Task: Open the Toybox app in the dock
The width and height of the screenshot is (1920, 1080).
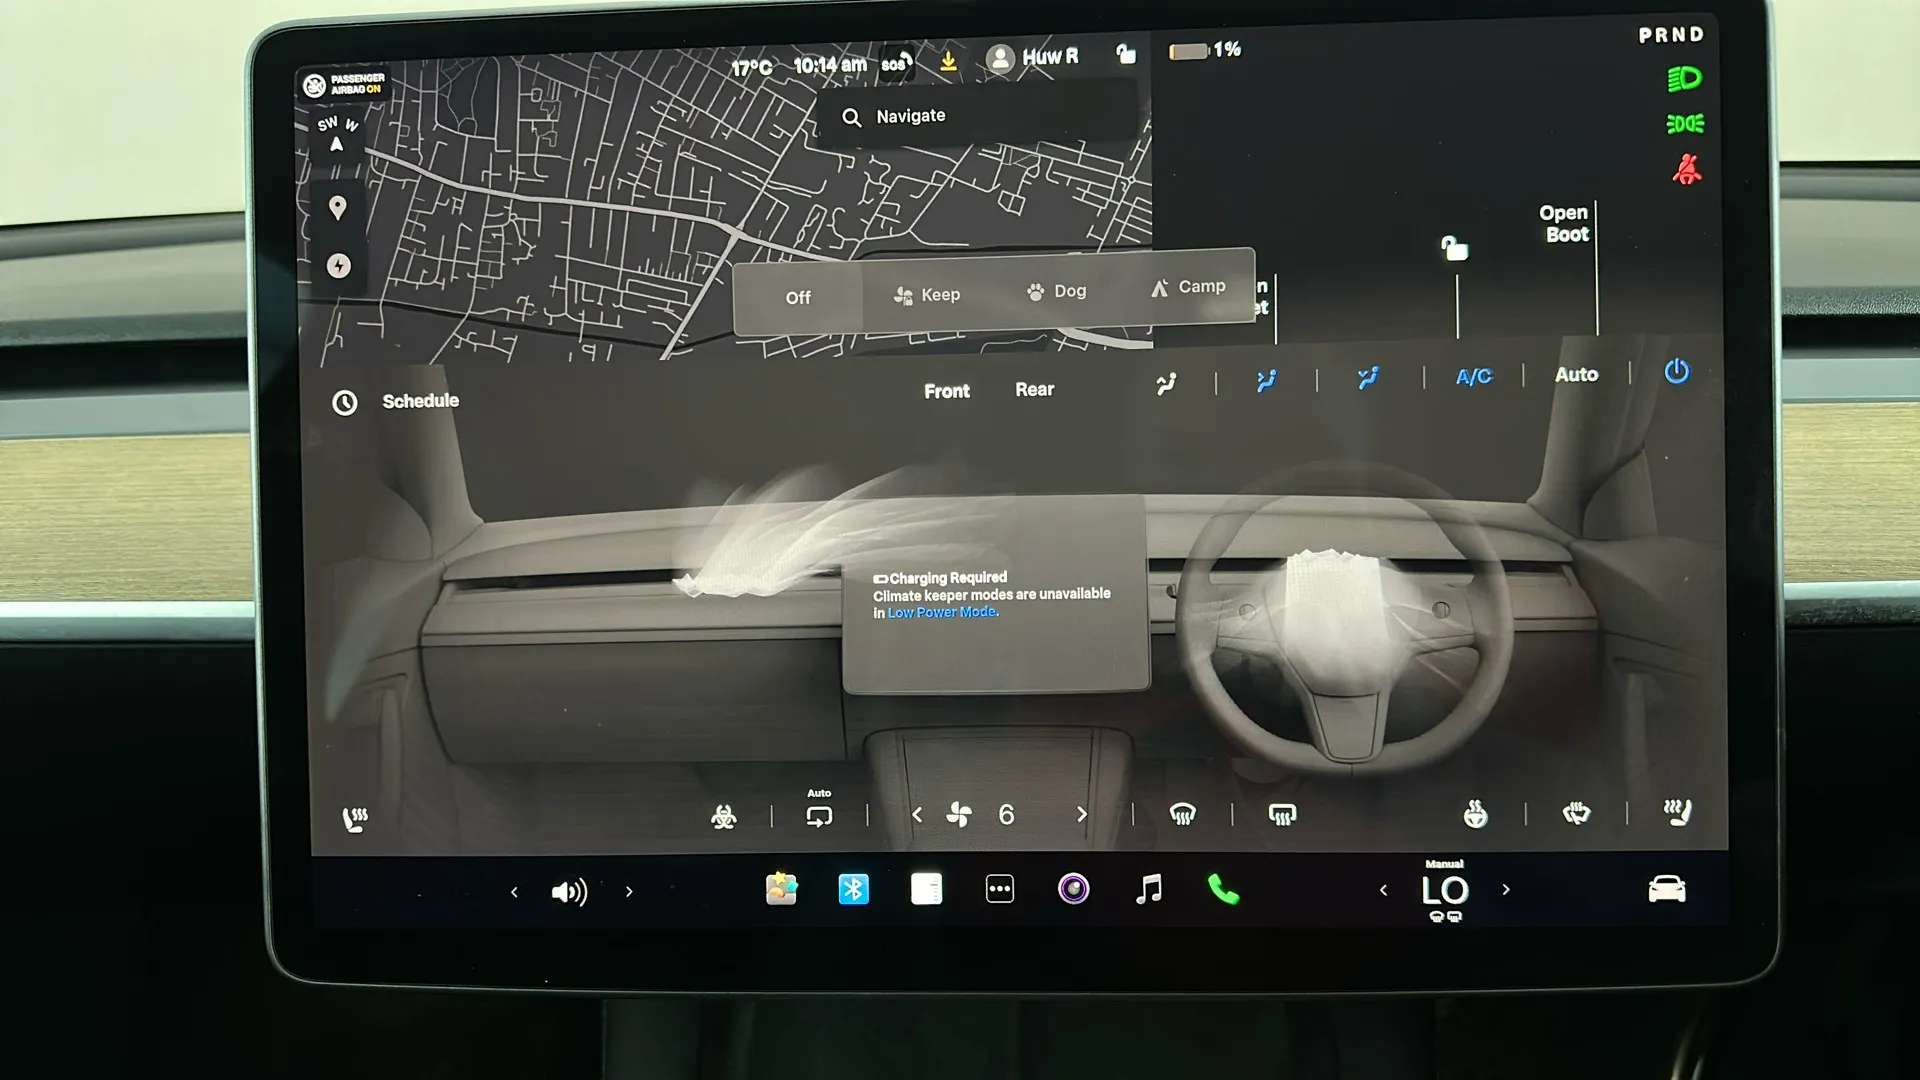Action: [x=781, y=888]
